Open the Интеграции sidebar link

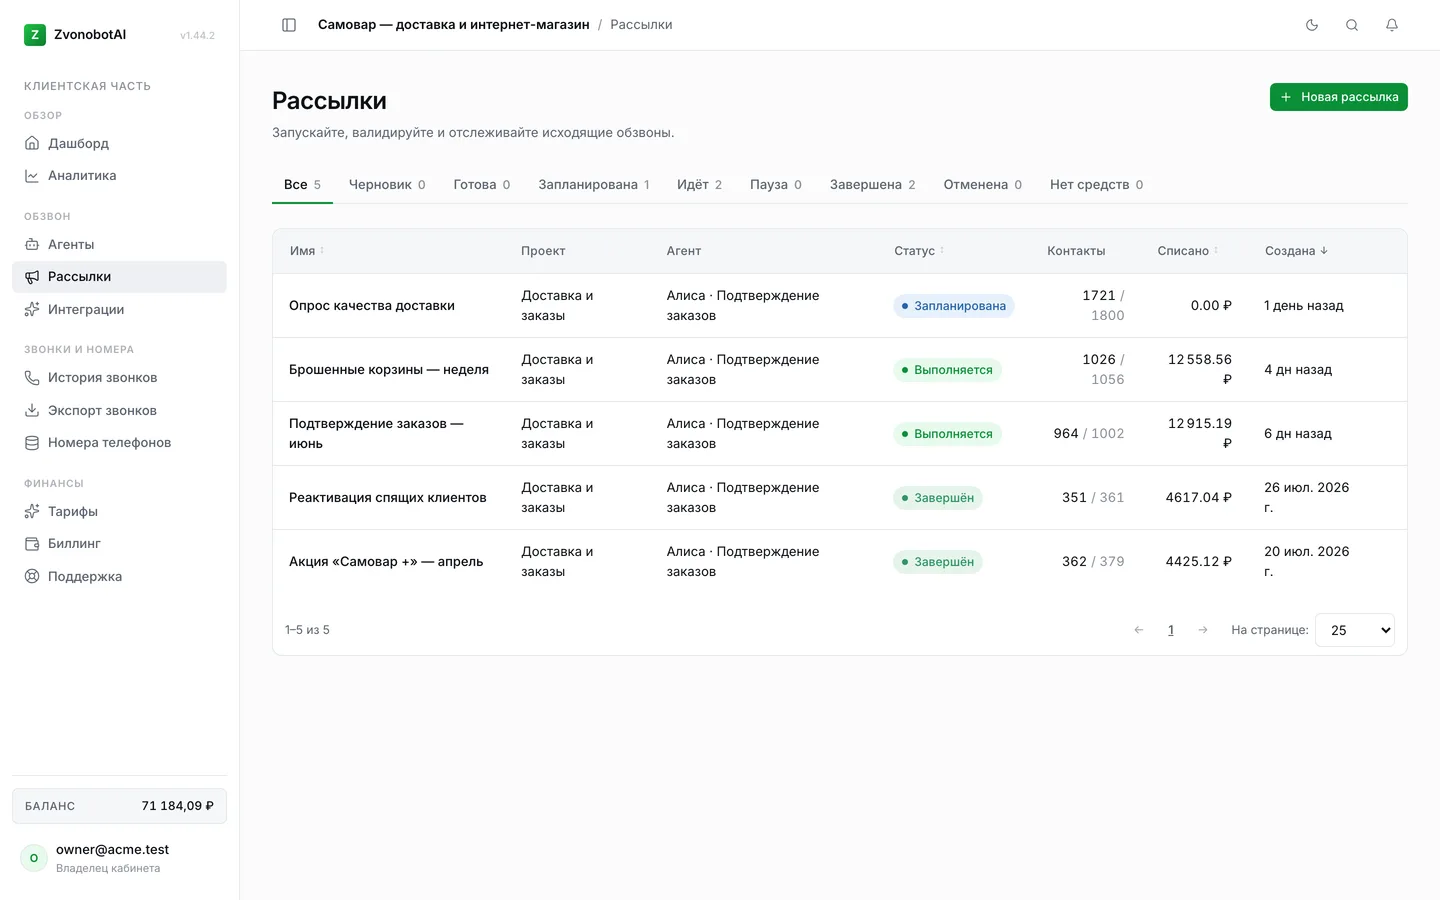point(119,310)
